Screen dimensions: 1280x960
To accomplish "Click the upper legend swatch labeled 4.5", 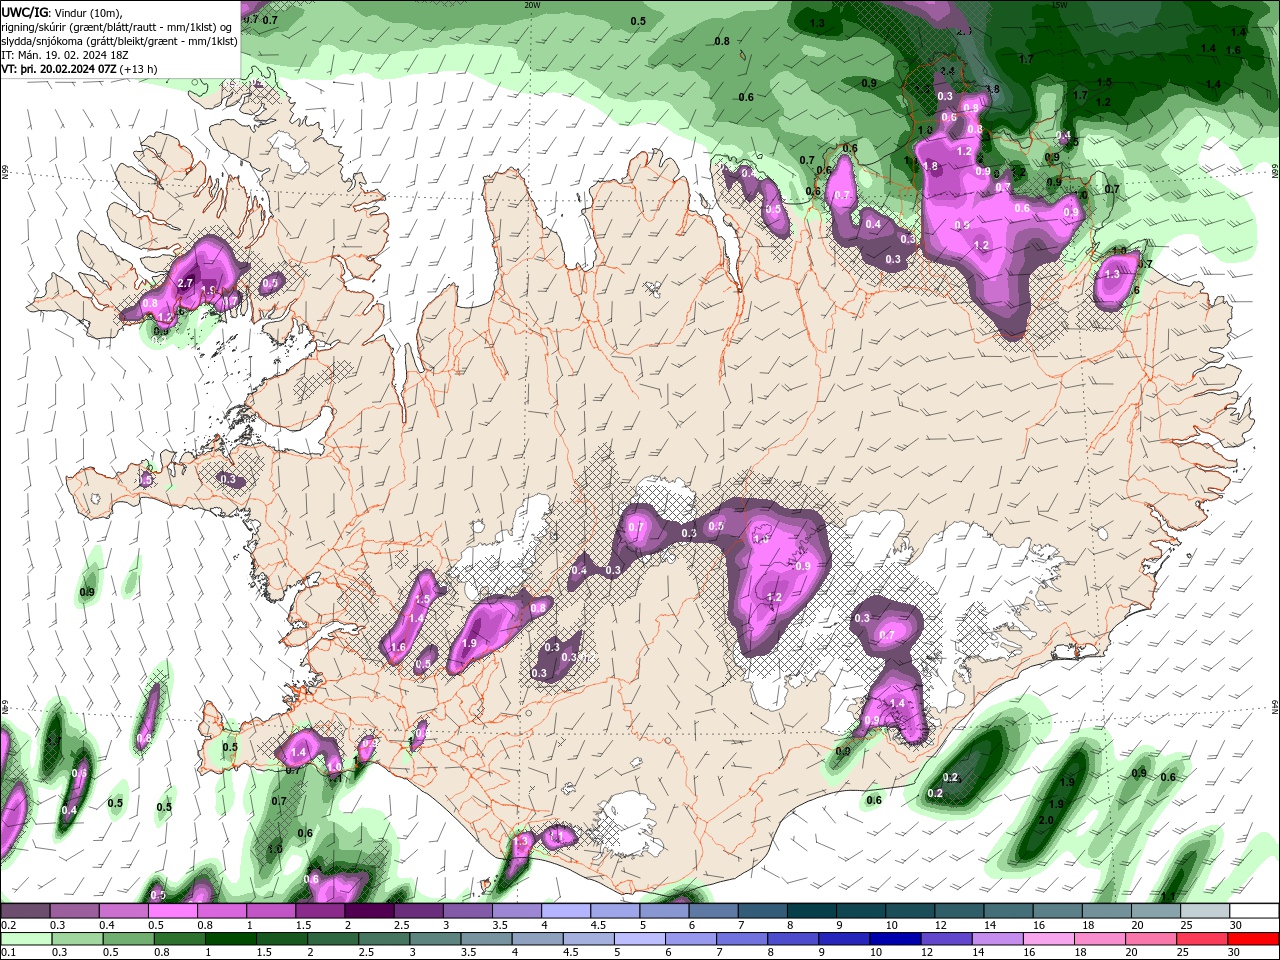I will point(615,911).
